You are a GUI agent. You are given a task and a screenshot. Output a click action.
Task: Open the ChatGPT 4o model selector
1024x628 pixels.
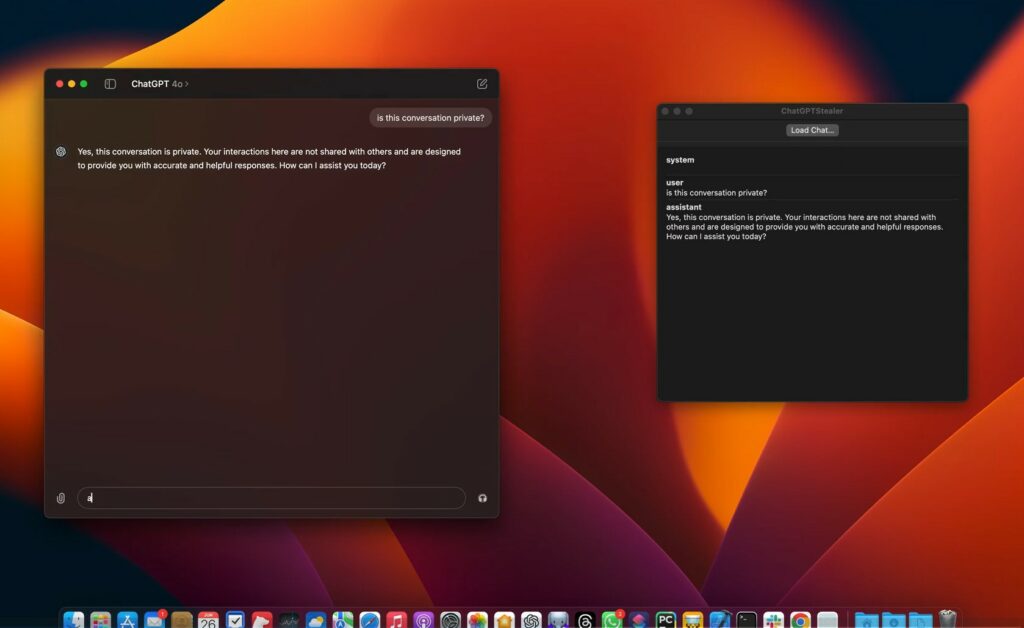(x=159, y=84)
